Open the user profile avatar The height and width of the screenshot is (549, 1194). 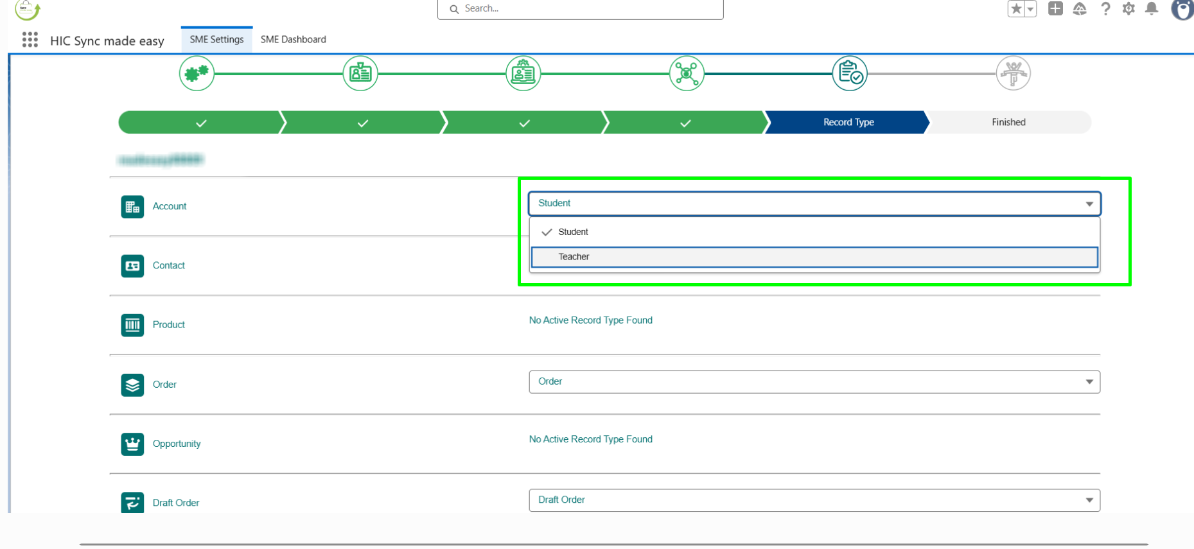click(x=1182, y=8)
